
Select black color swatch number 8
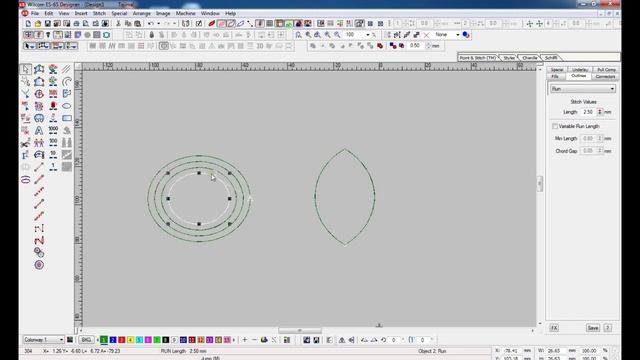pos(165,340)
